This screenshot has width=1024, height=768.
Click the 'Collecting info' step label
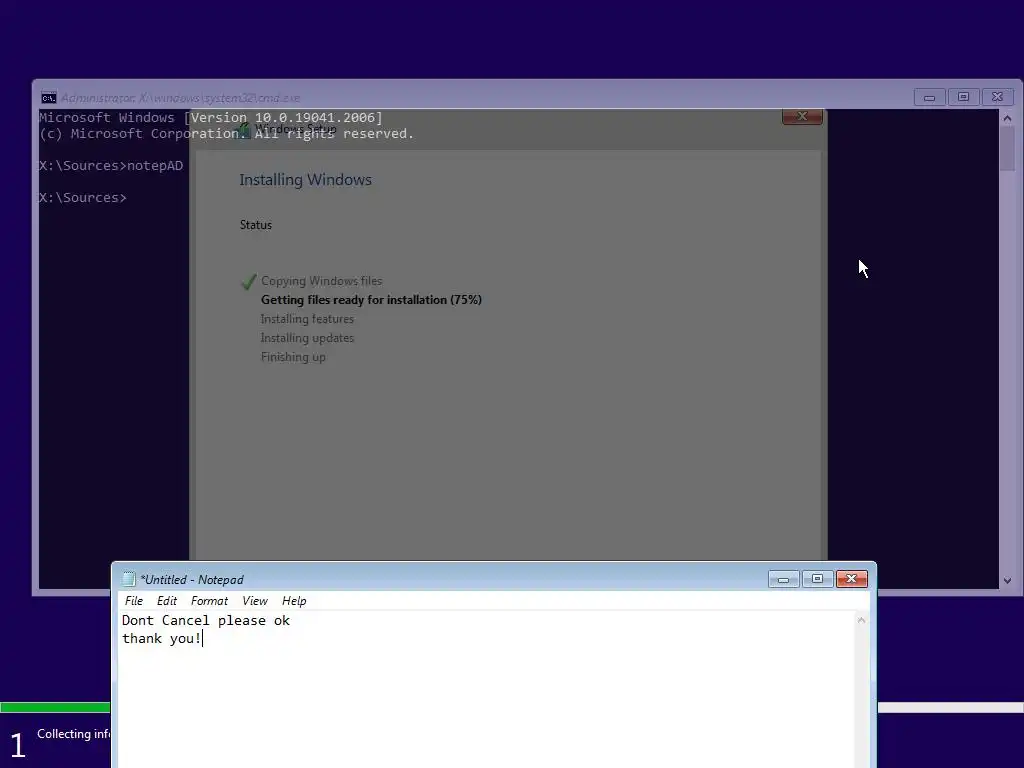[73, 734]
